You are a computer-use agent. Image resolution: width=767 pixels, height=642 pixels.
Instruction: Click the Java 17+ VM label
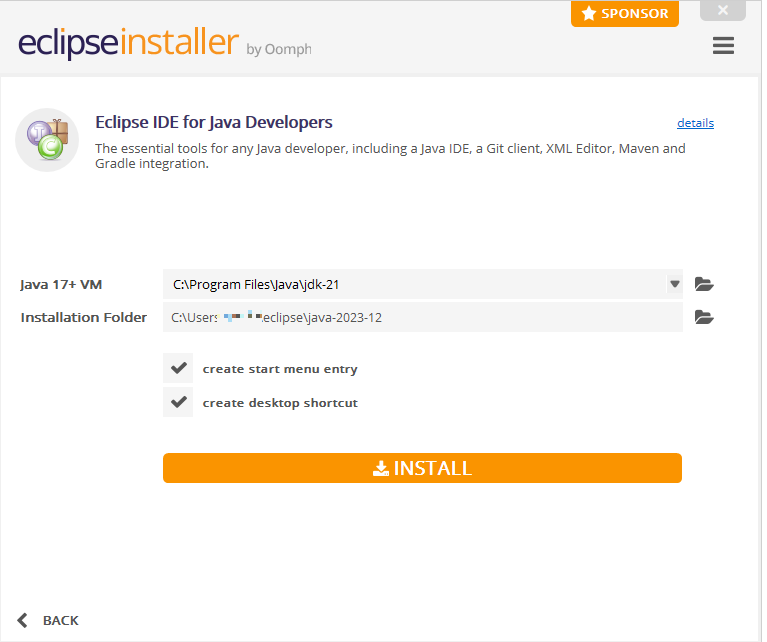[61, 284]
